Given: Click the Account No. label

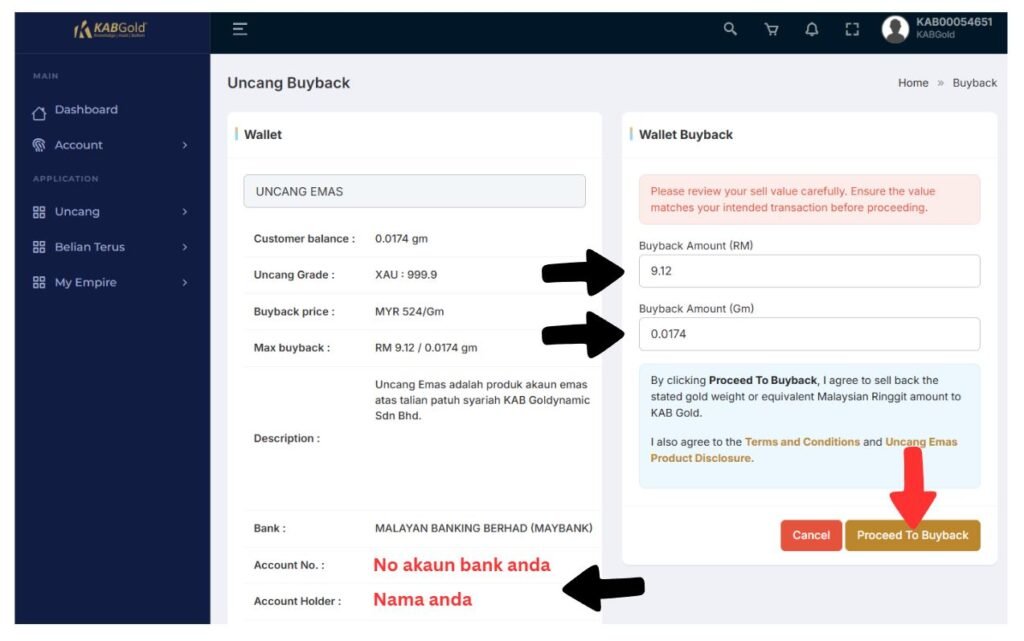Looking at the screenshot, I should pos(289,565).
